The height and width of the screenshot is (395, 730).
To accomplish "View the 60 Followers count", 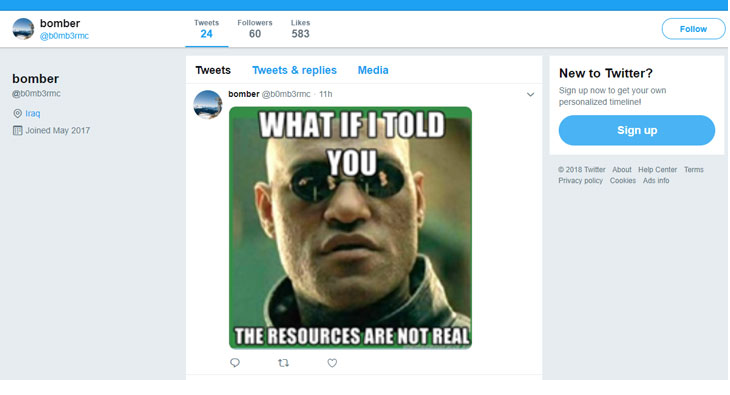I will (255, 29).
